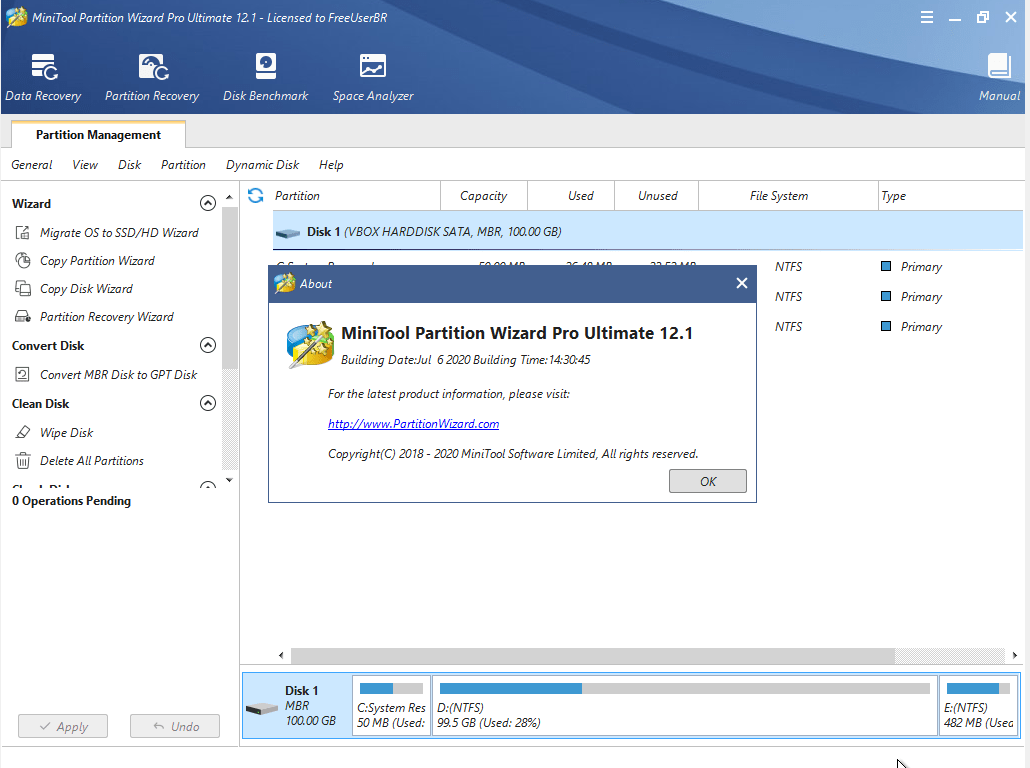Open the Dynamic Disk menu
This screenshot has height=768, width=1030.
(262, 165)
